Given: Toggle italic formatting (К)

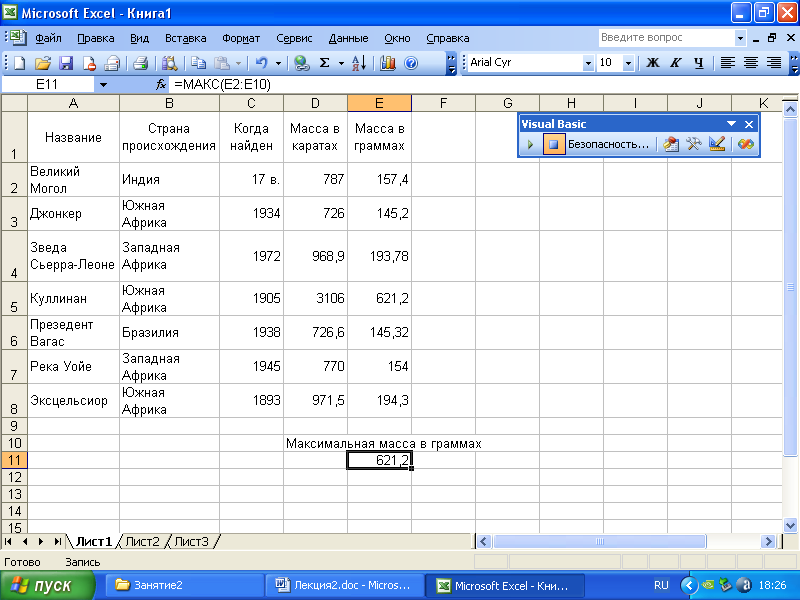Looking at the screenshot, I should (x=676, y=63).
